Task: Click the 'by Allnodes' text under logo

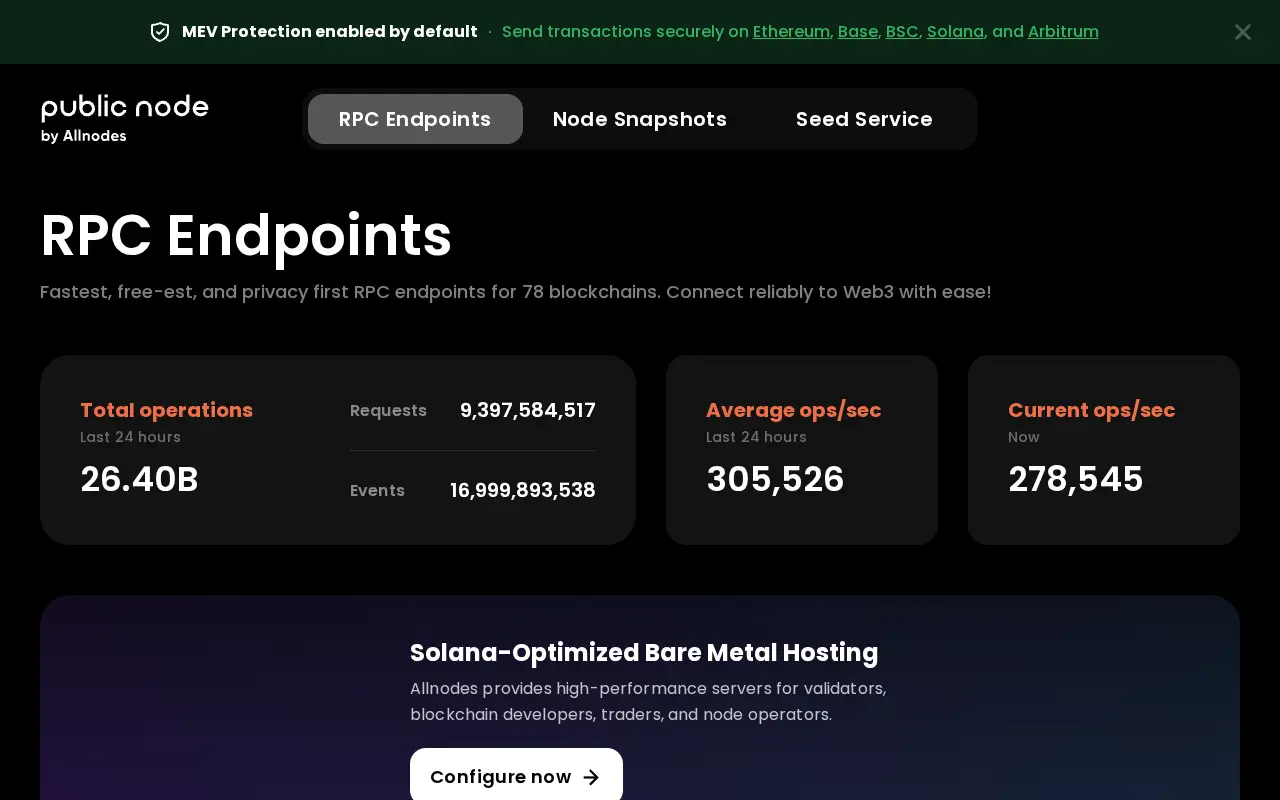Action: coord(84,136)
